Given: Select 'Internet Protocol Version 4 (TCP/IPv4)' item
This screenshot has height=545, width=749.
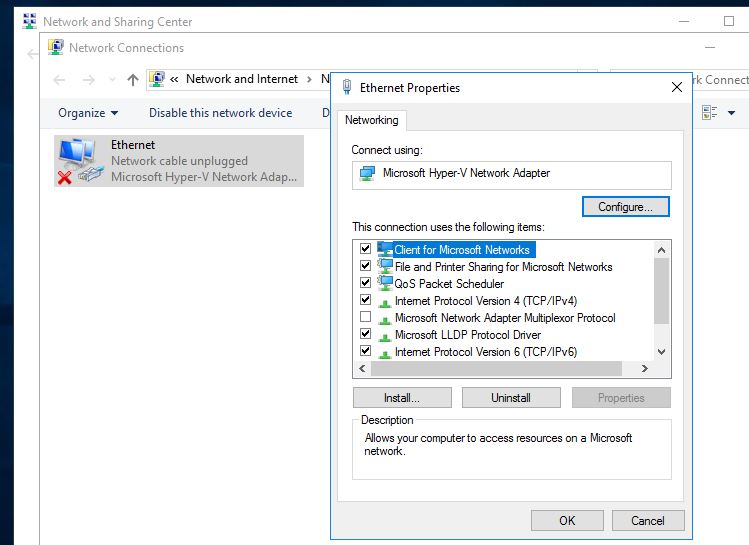Looking at the screenshot, I should click(486, 301).
